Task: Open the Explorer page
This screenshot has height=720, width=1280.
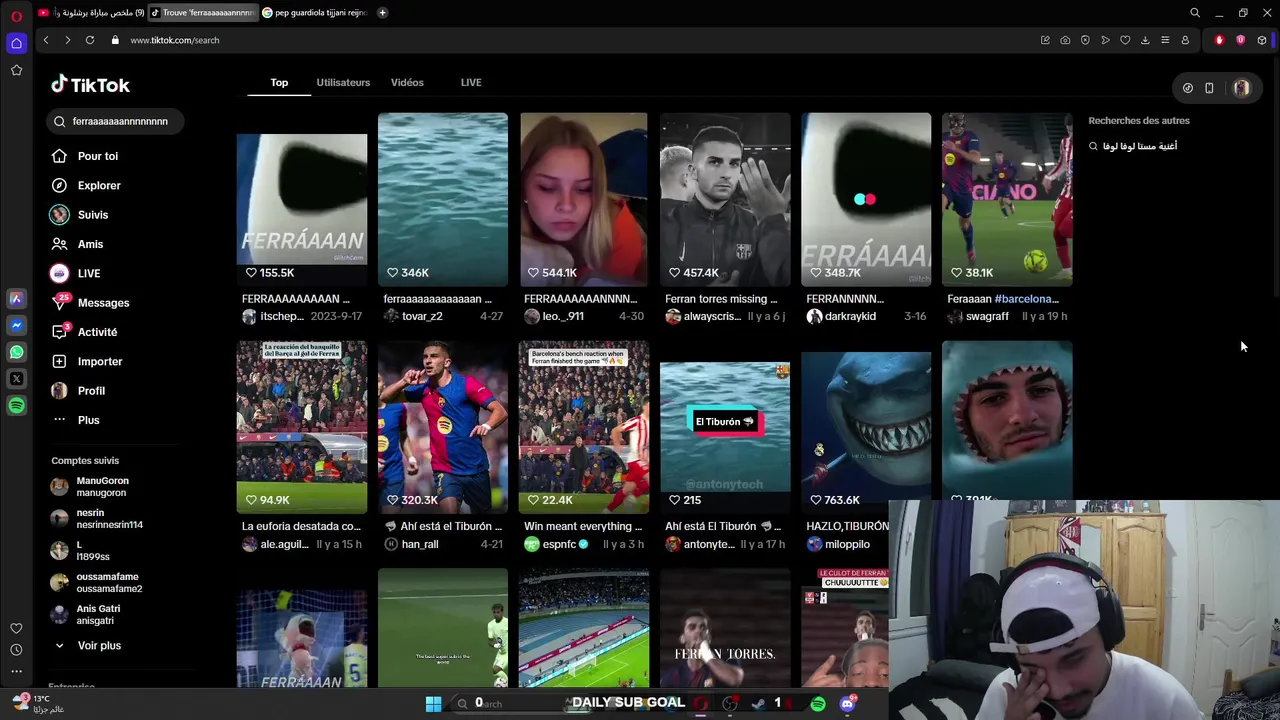Action: tap(86, 185)
